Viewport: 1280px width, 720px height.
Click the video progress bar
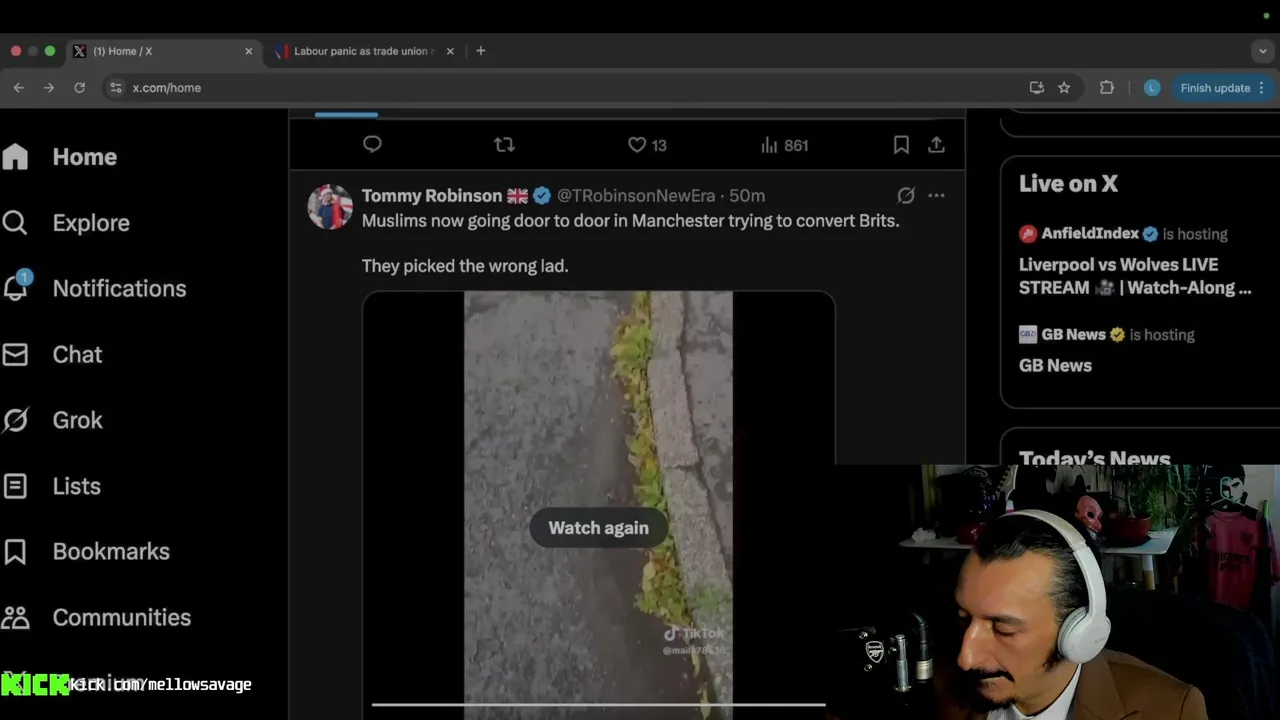tap(598, 704)
